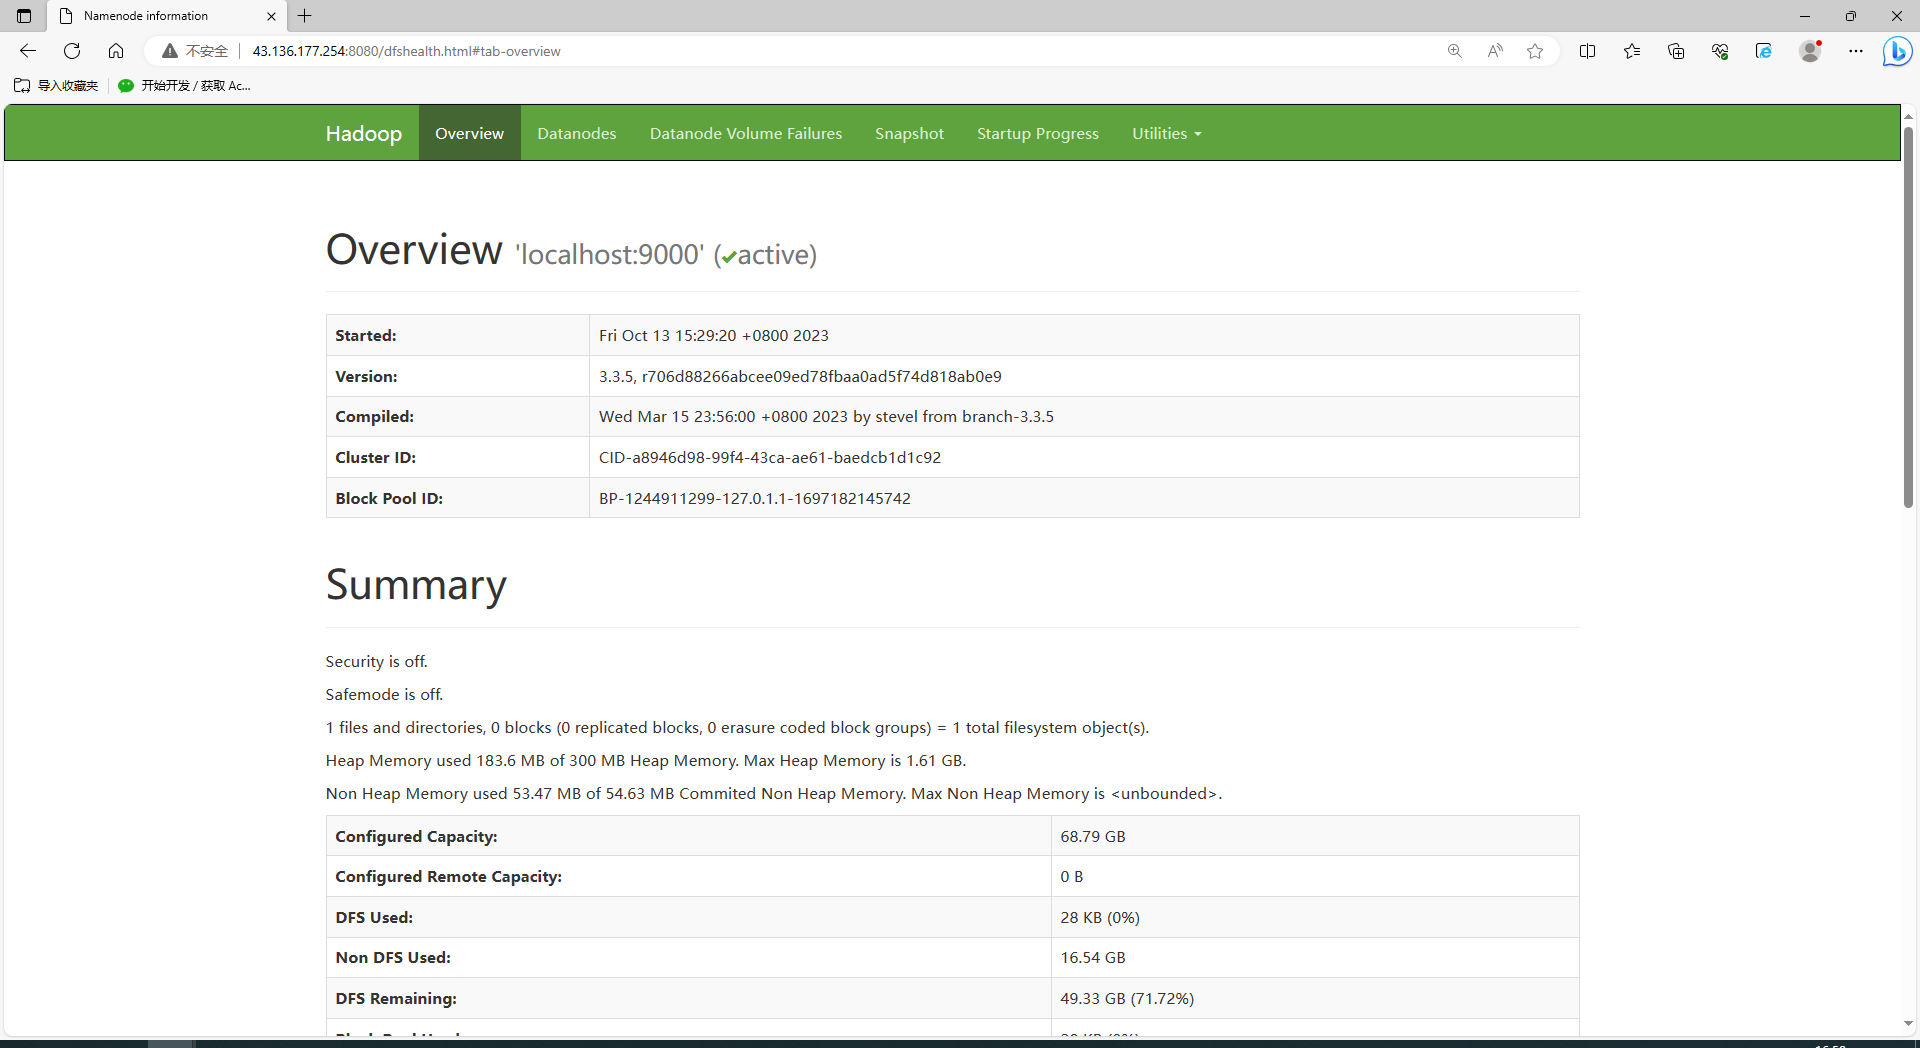
Task: Click the scrollbar down arrow
Action: click(1908, 1024)
